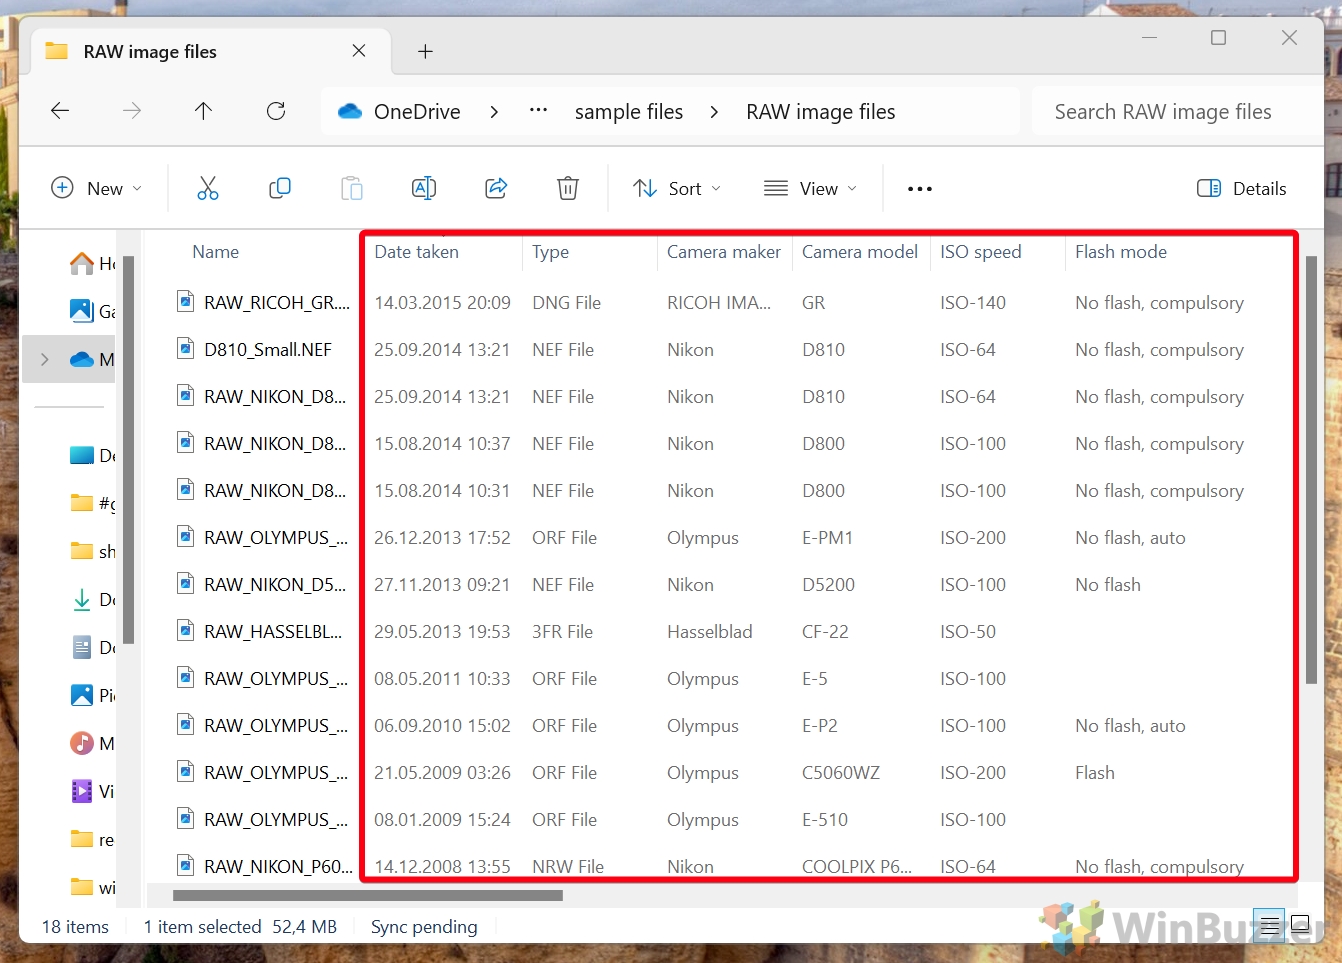Screen dimensions: 1342x963
Task: Go back using the back arrow
Action: 60,111
